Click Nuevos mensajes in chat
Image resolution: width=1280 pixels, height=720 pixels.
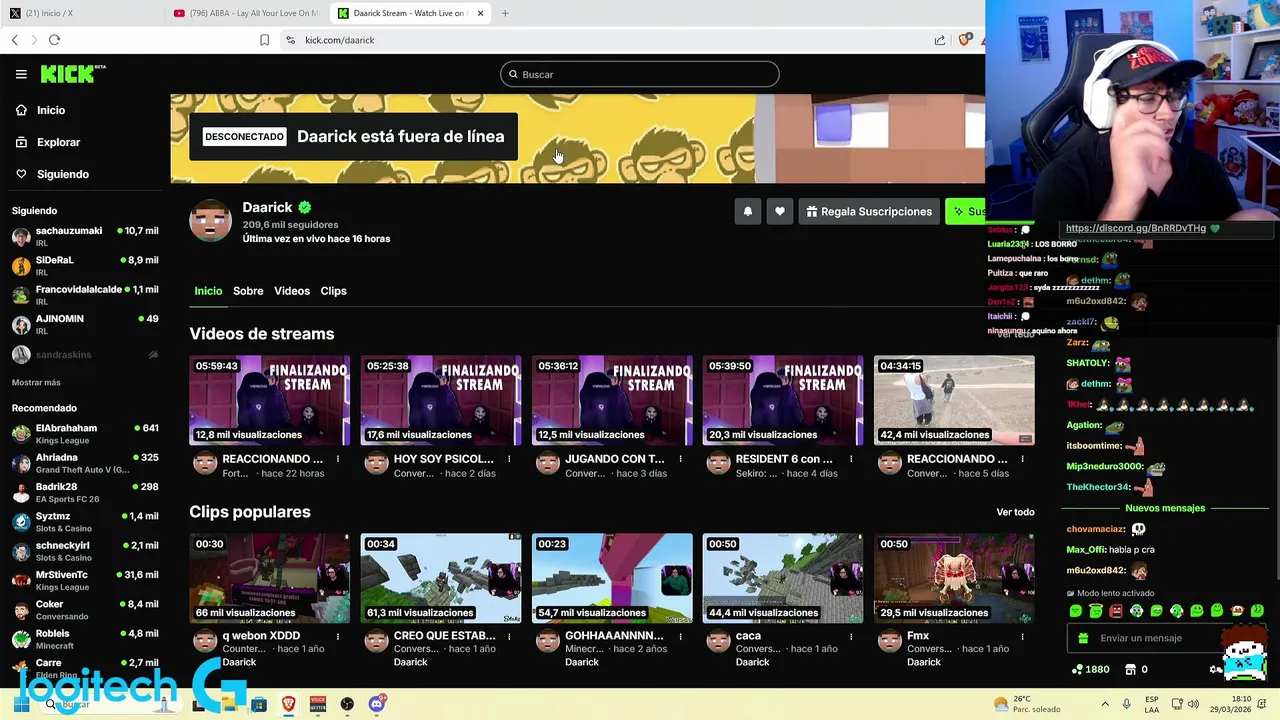[x=1165, y=508]
